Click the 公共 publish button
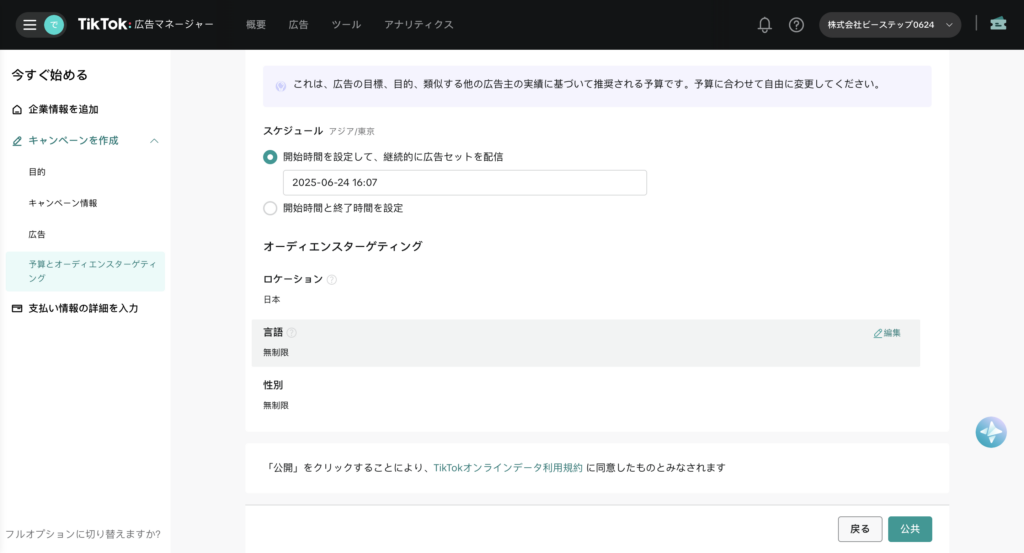Screen dimensions: 1024x553 click(x=910, y=529)
